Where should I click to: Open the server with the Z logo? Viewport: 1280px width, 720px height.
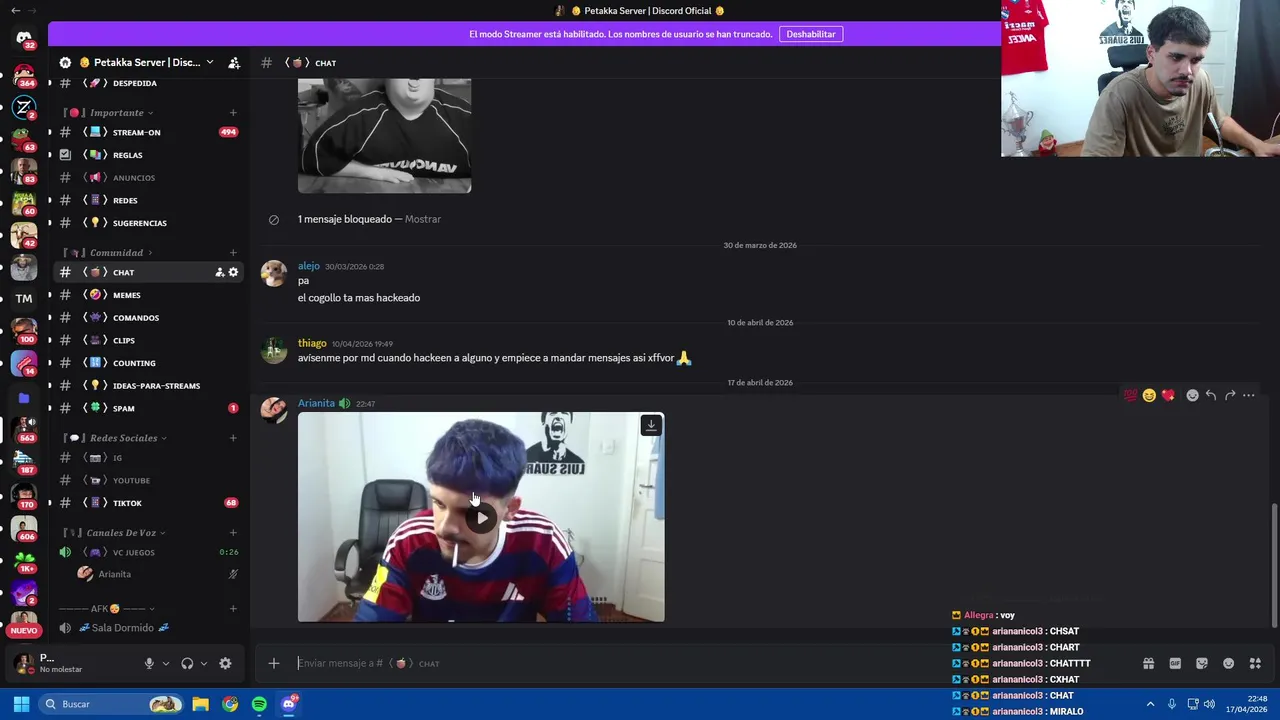24,107
